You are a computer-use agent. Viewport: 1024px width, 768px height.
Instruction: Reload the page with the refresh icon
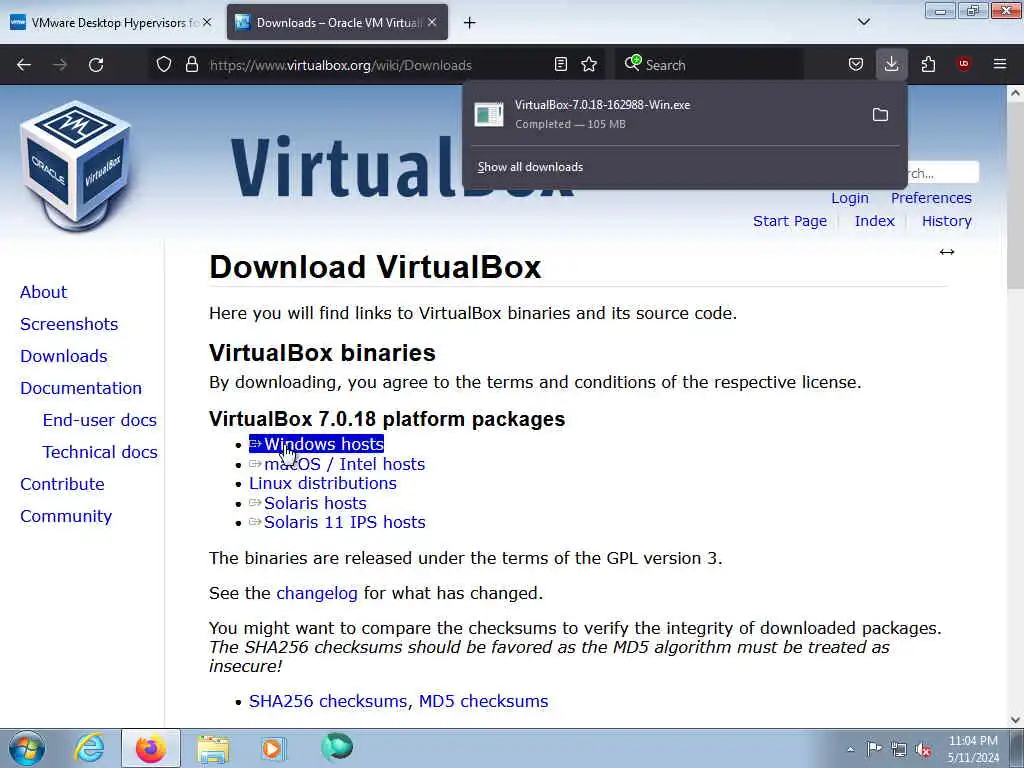pyautogui.click(x=96, y=65)
